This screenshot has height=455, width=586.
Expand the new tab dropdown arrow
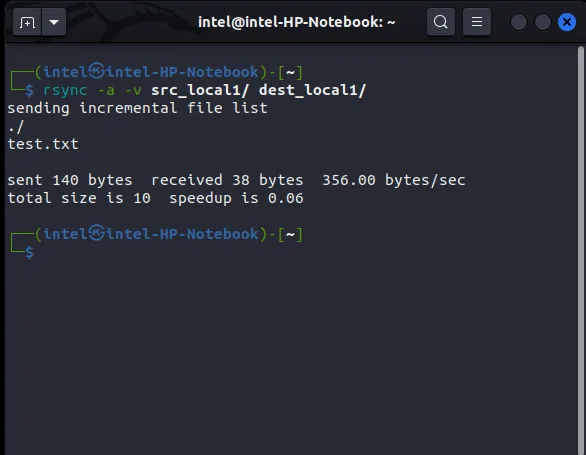click(x=54, y=22)
